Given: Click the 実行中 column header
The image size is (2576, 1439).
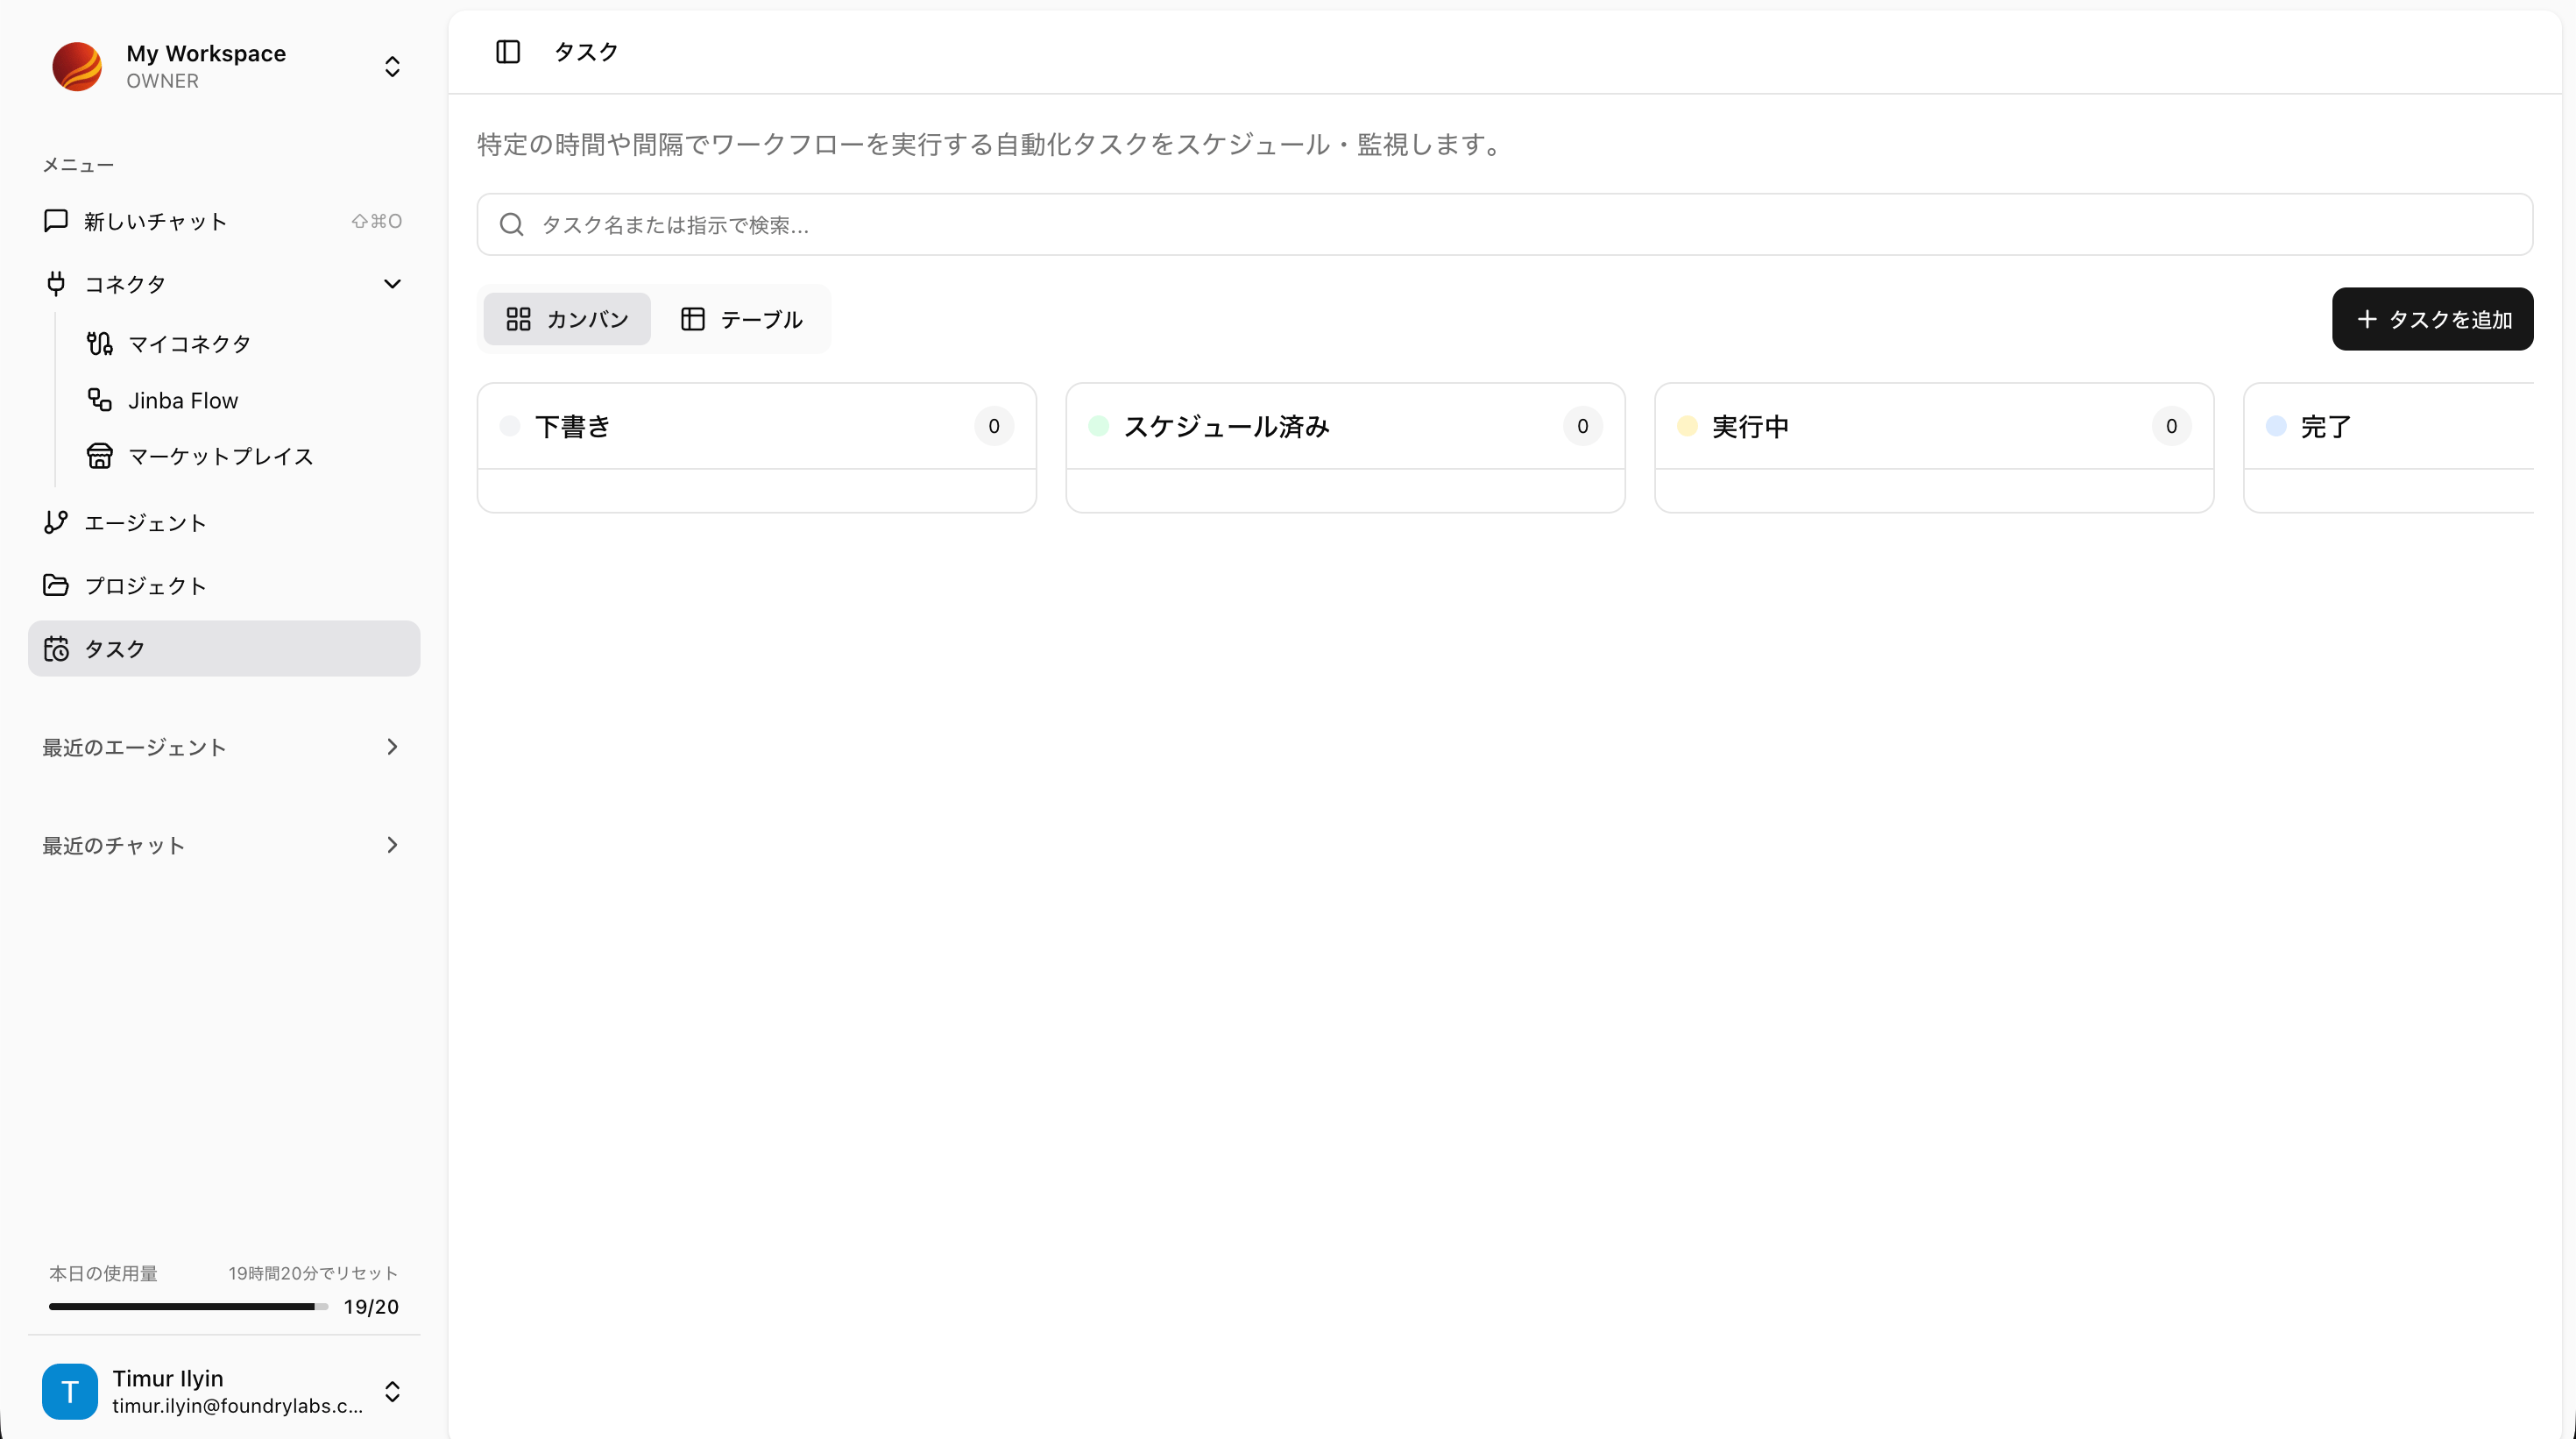Looking at the screenshot, I should point(1934,426).
